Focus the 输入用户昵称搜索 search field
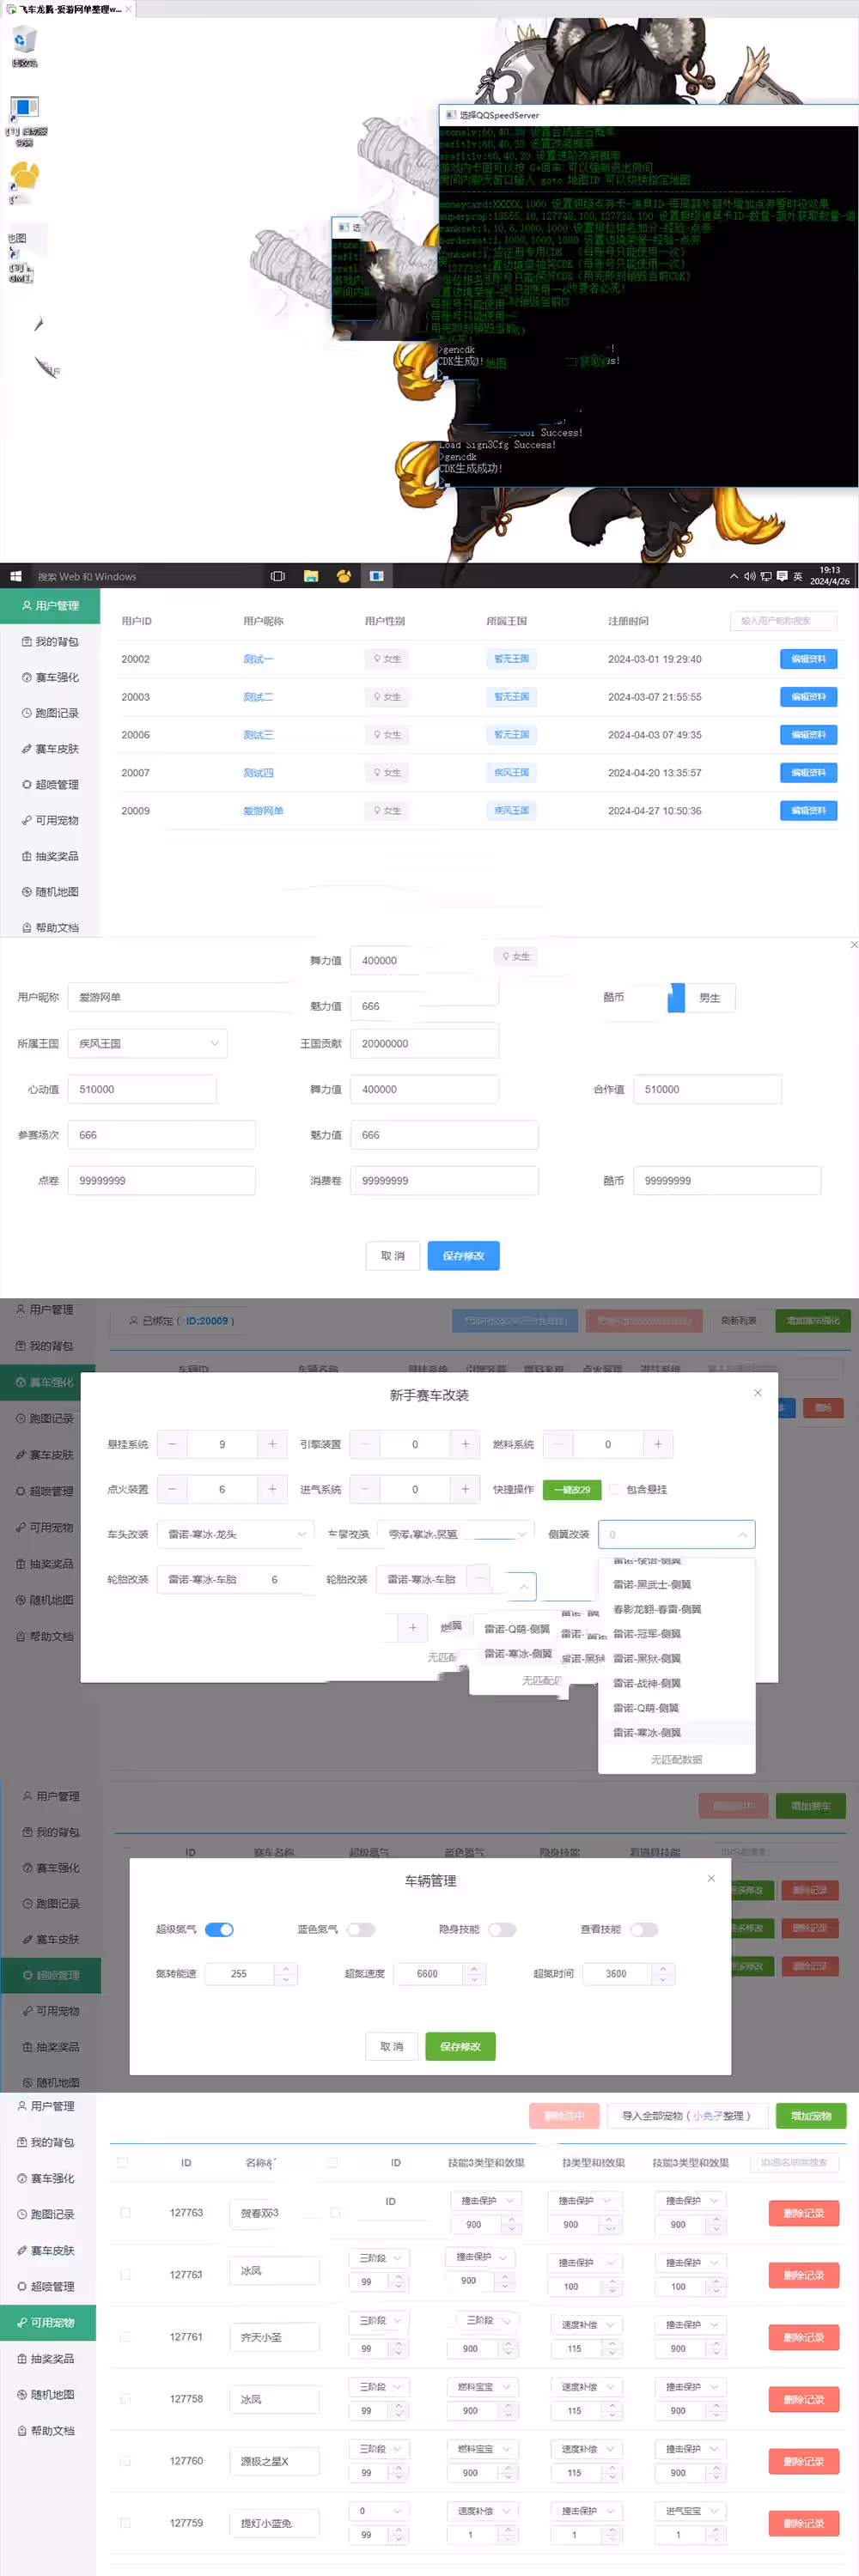 pos(782,621)
